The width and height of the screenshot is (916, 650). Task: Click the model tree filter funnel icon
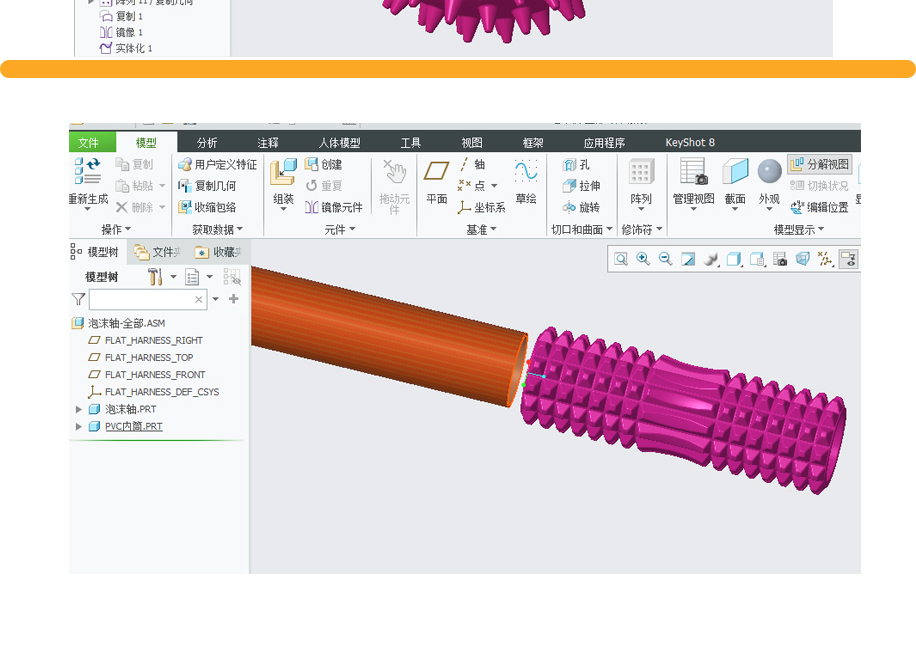[x=78, y=300]
